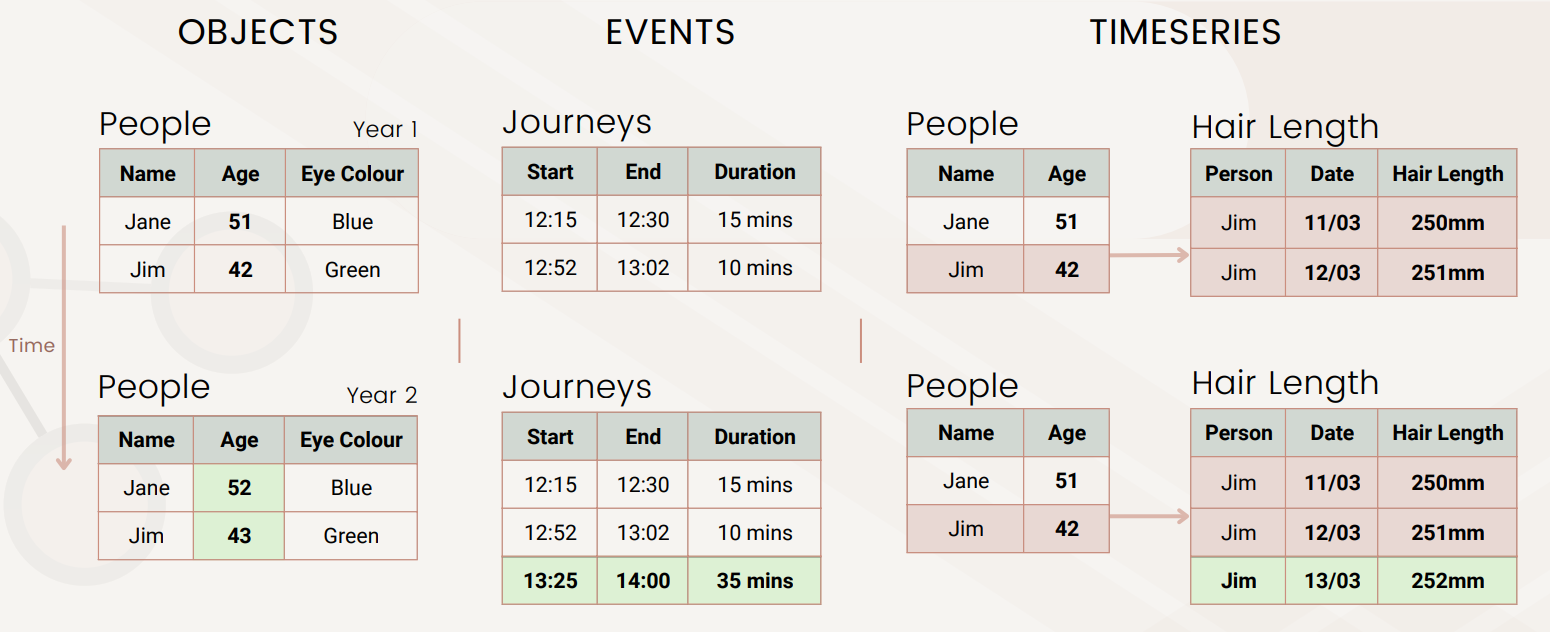
Task: Select the Duration header in bottom Journeys table
Action: coord(755,437)
